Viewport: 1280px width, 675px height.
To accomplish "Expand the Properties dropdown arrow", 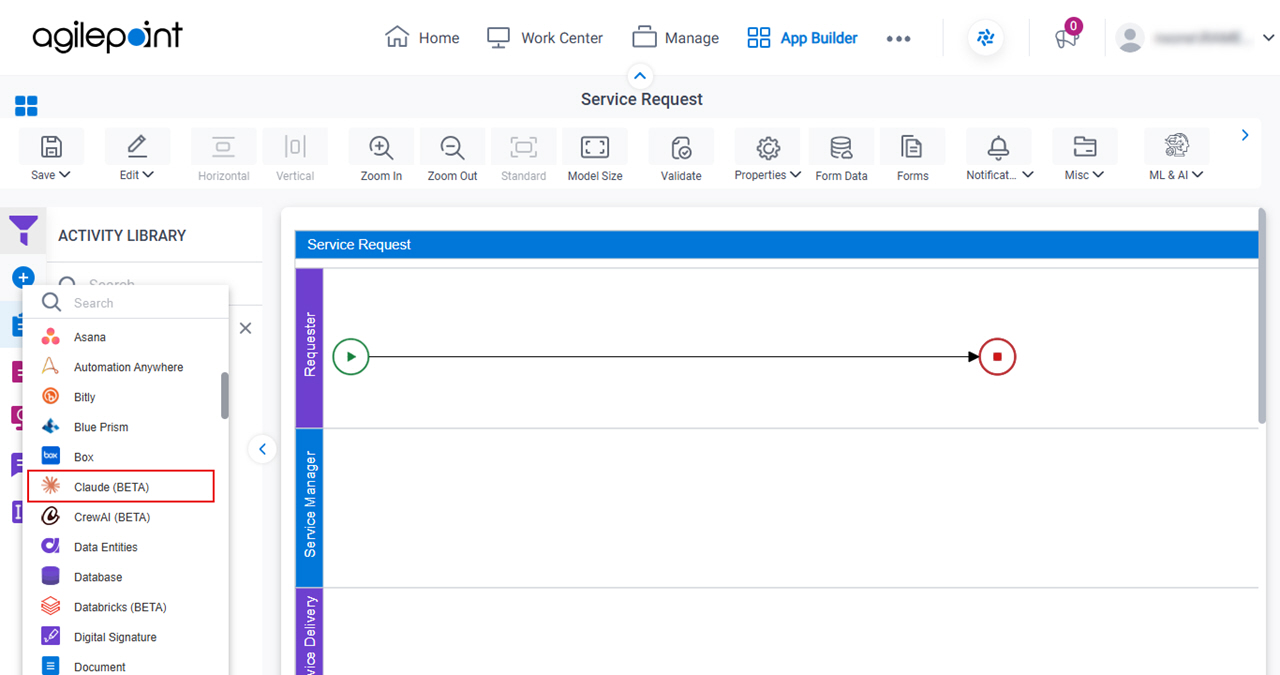I will click(x=795, y=174).
